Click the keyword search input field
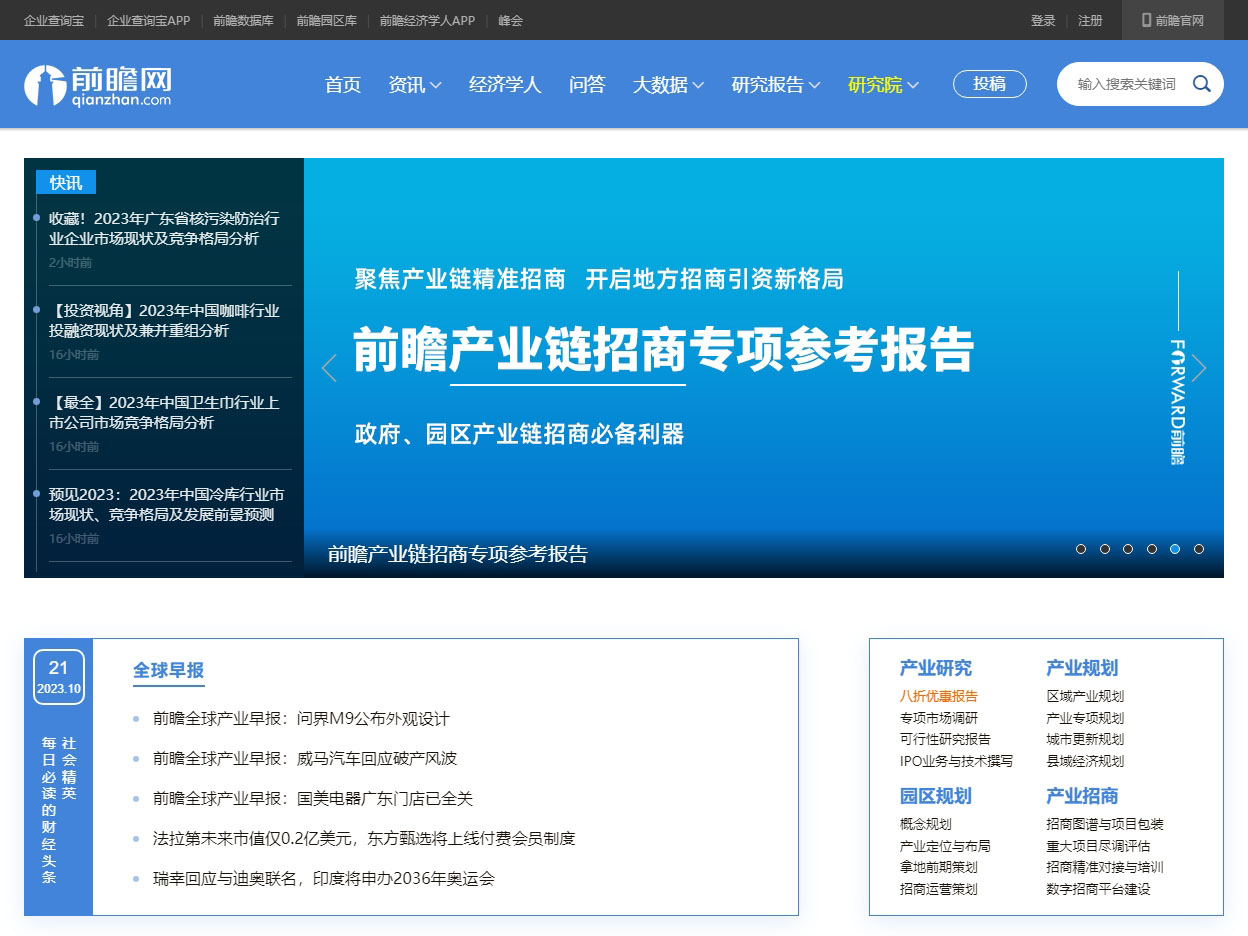 1126,84
